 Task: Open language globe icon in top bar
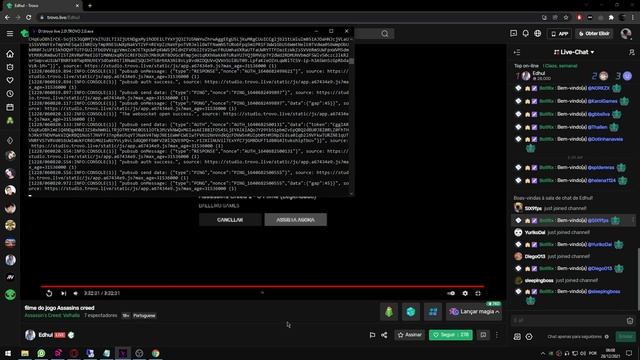click(x=538, y=33)
